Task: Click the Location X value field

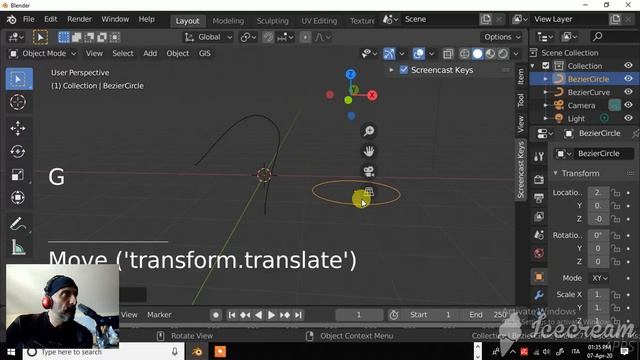Action: pos(598,193)
